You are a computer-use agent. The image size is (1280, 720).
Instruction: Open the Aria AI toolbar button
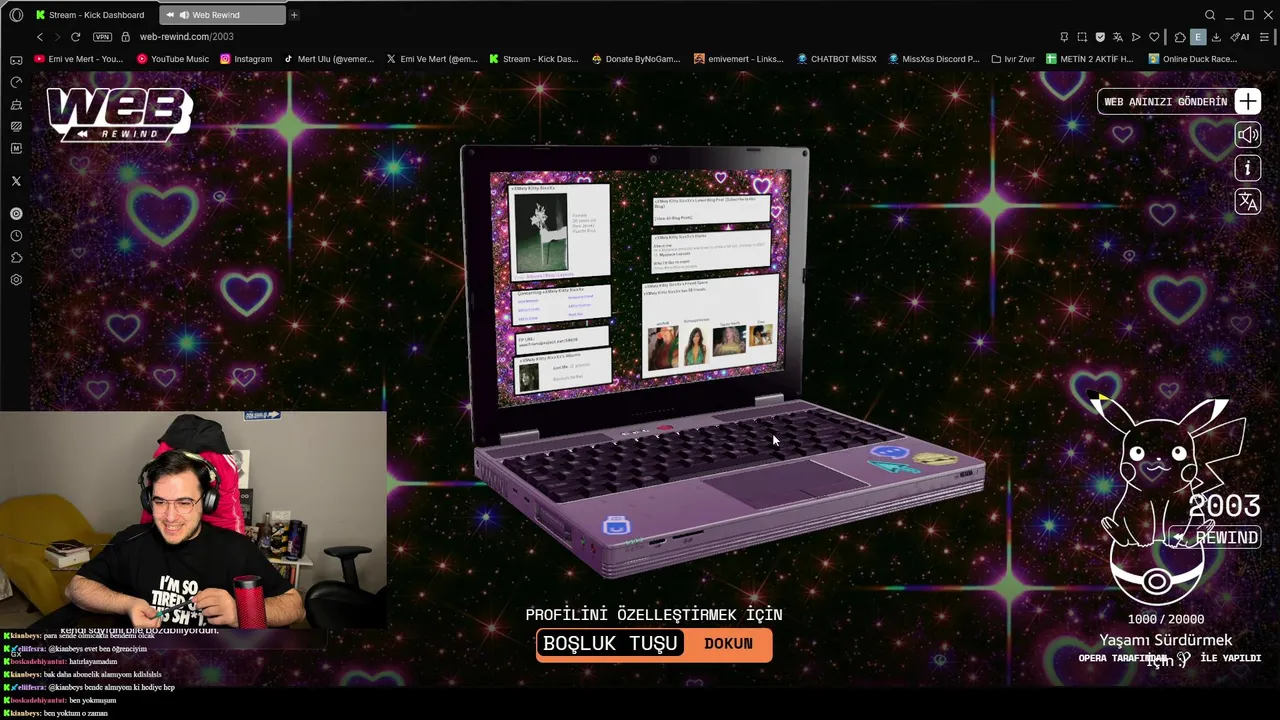pyautogui.click(x=1240, y=37)
